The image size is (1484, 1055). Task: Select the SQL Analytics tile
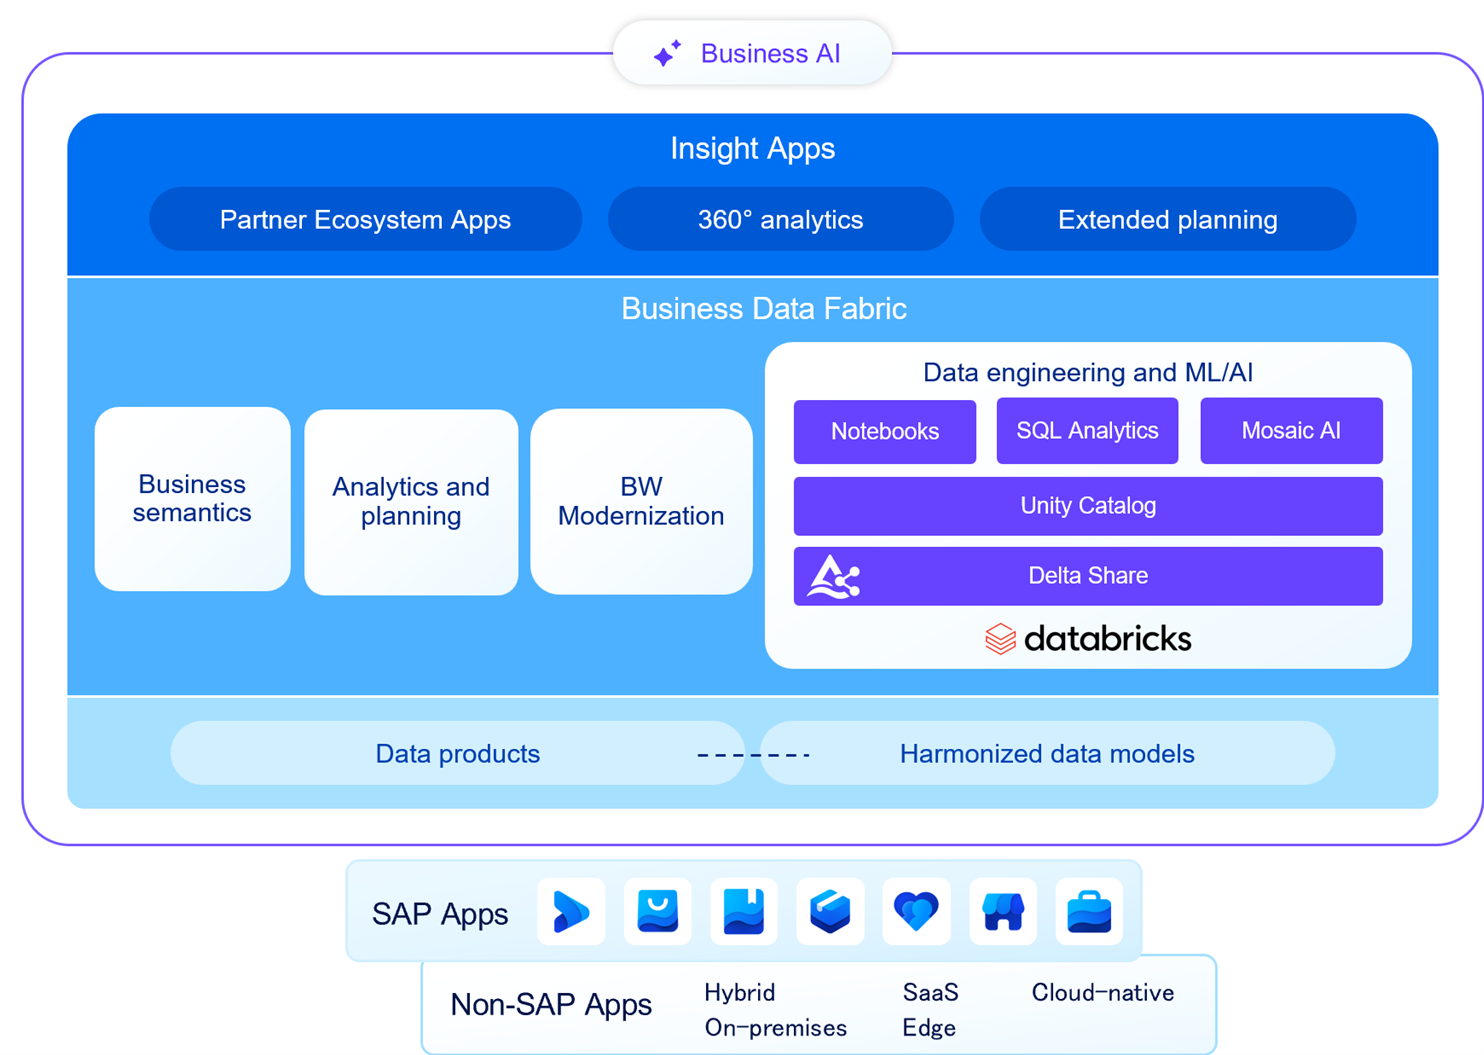1087,431
